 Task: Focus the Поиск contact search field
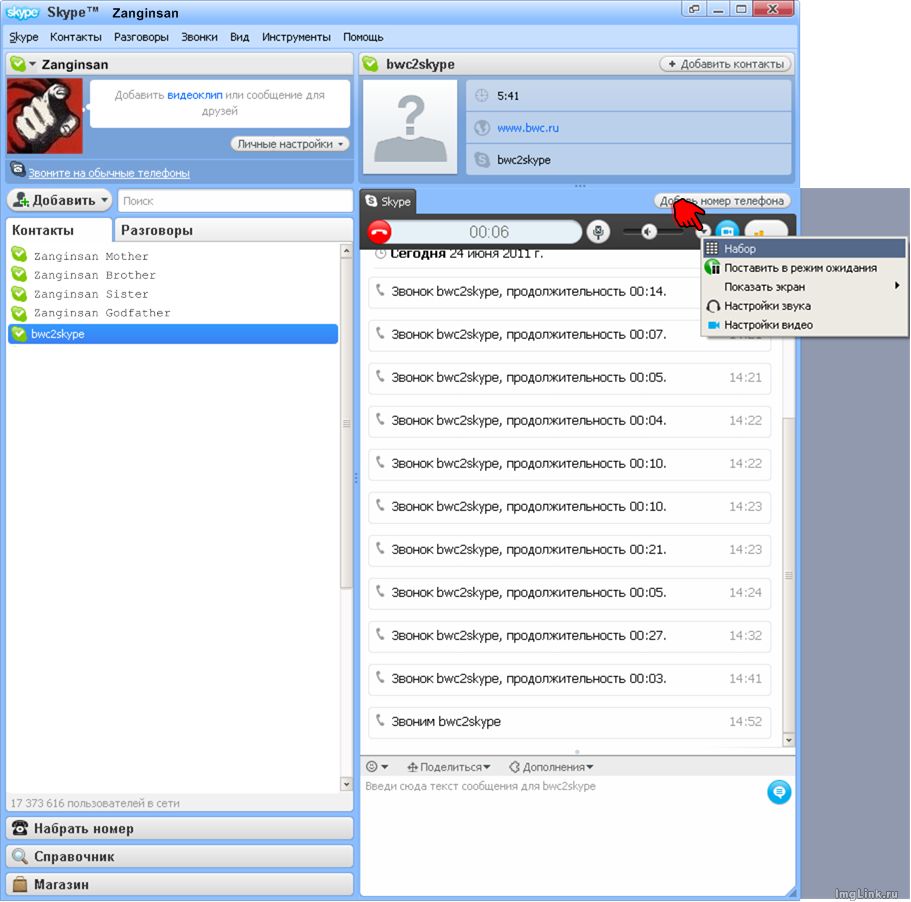235,201
